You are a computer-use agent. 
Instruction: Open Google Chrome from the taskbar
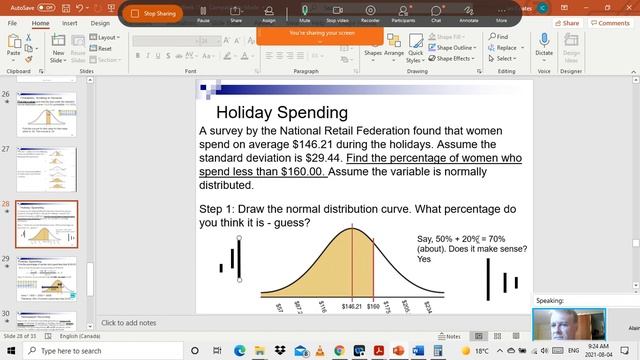tap(339, 351)
